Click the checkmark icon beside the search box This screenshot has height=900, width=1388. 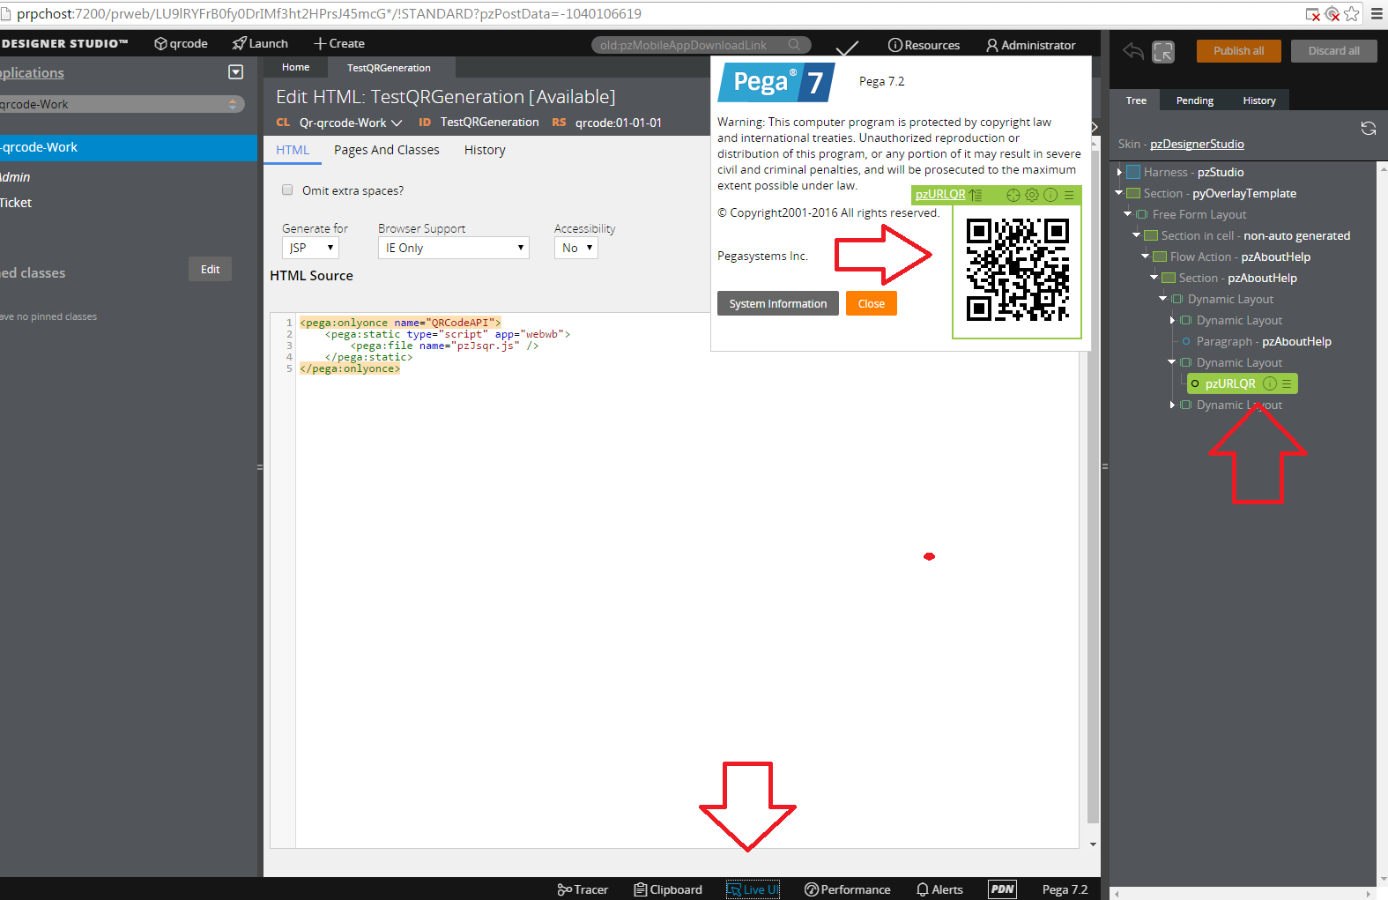pyautogui.click(x=847, y=47)
